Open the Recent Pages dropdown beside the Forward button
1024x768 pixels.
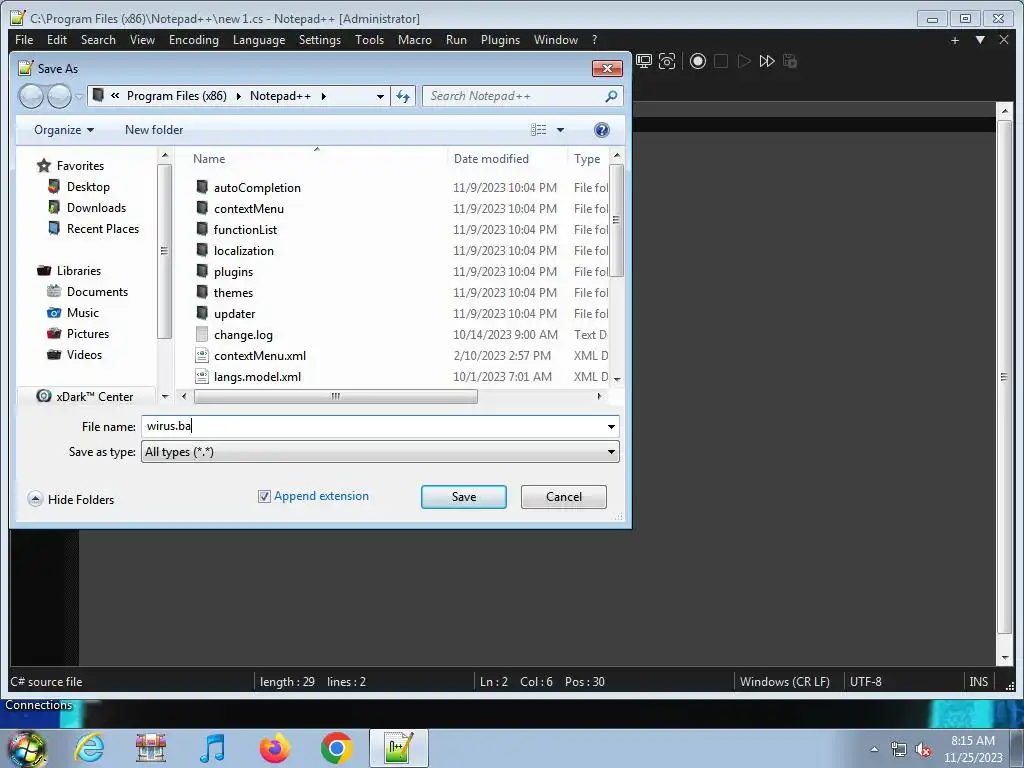[79, 97]
